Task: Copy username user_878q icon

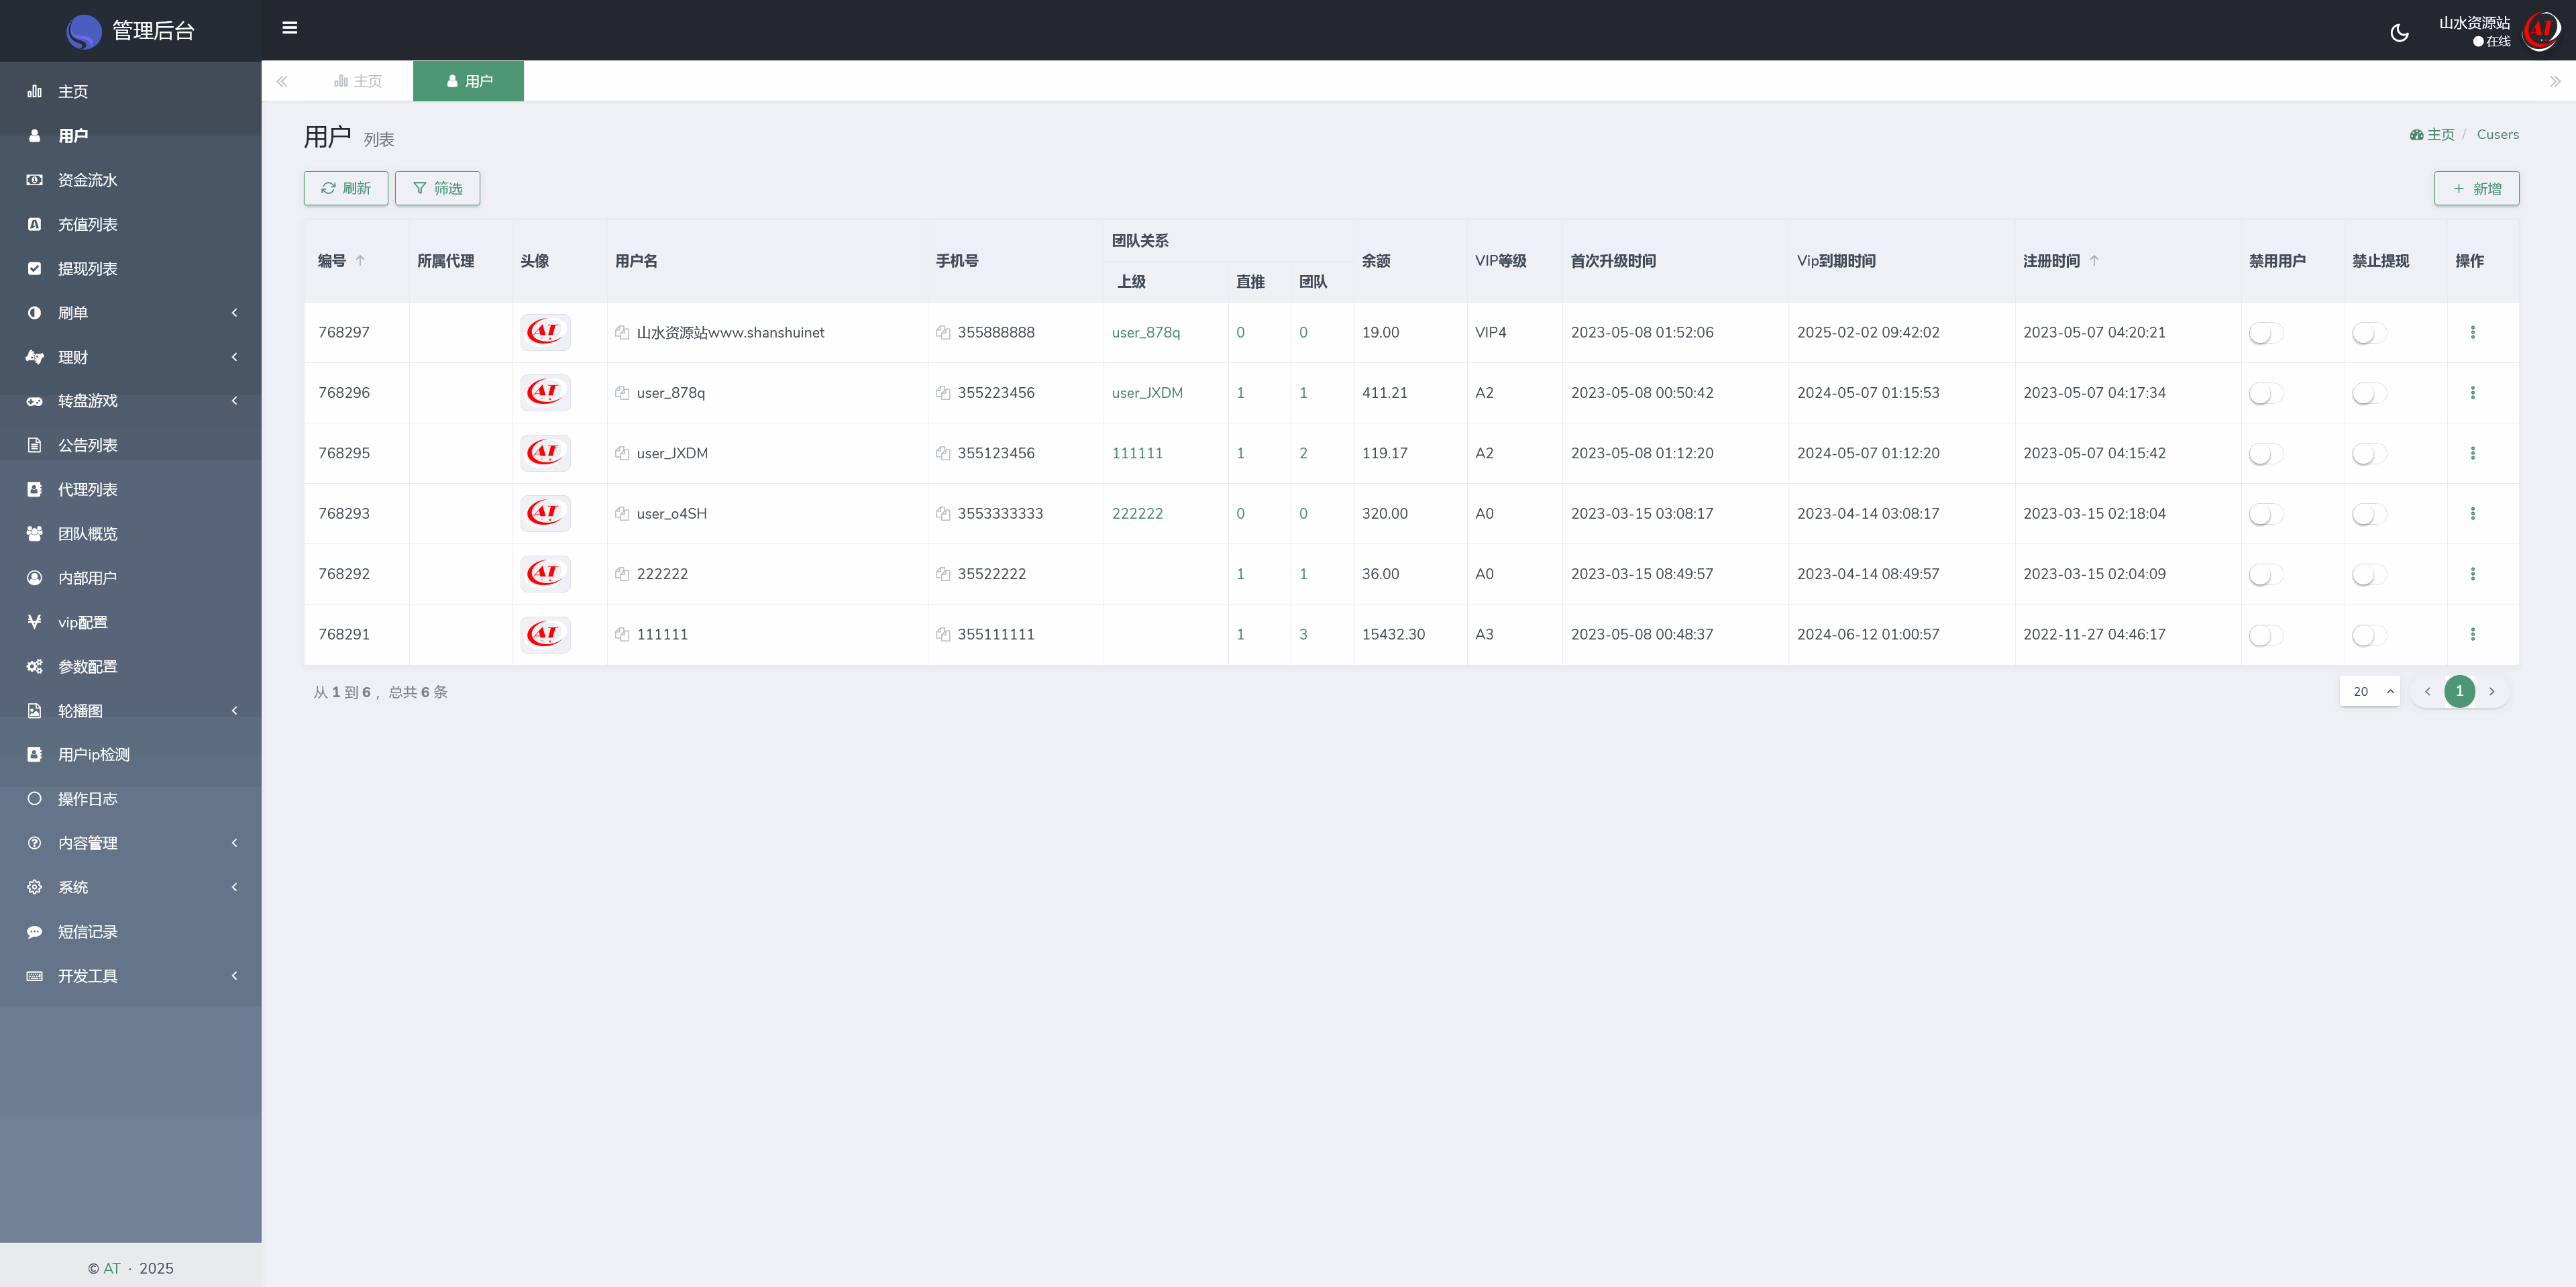Action: (x=622, y=393)
